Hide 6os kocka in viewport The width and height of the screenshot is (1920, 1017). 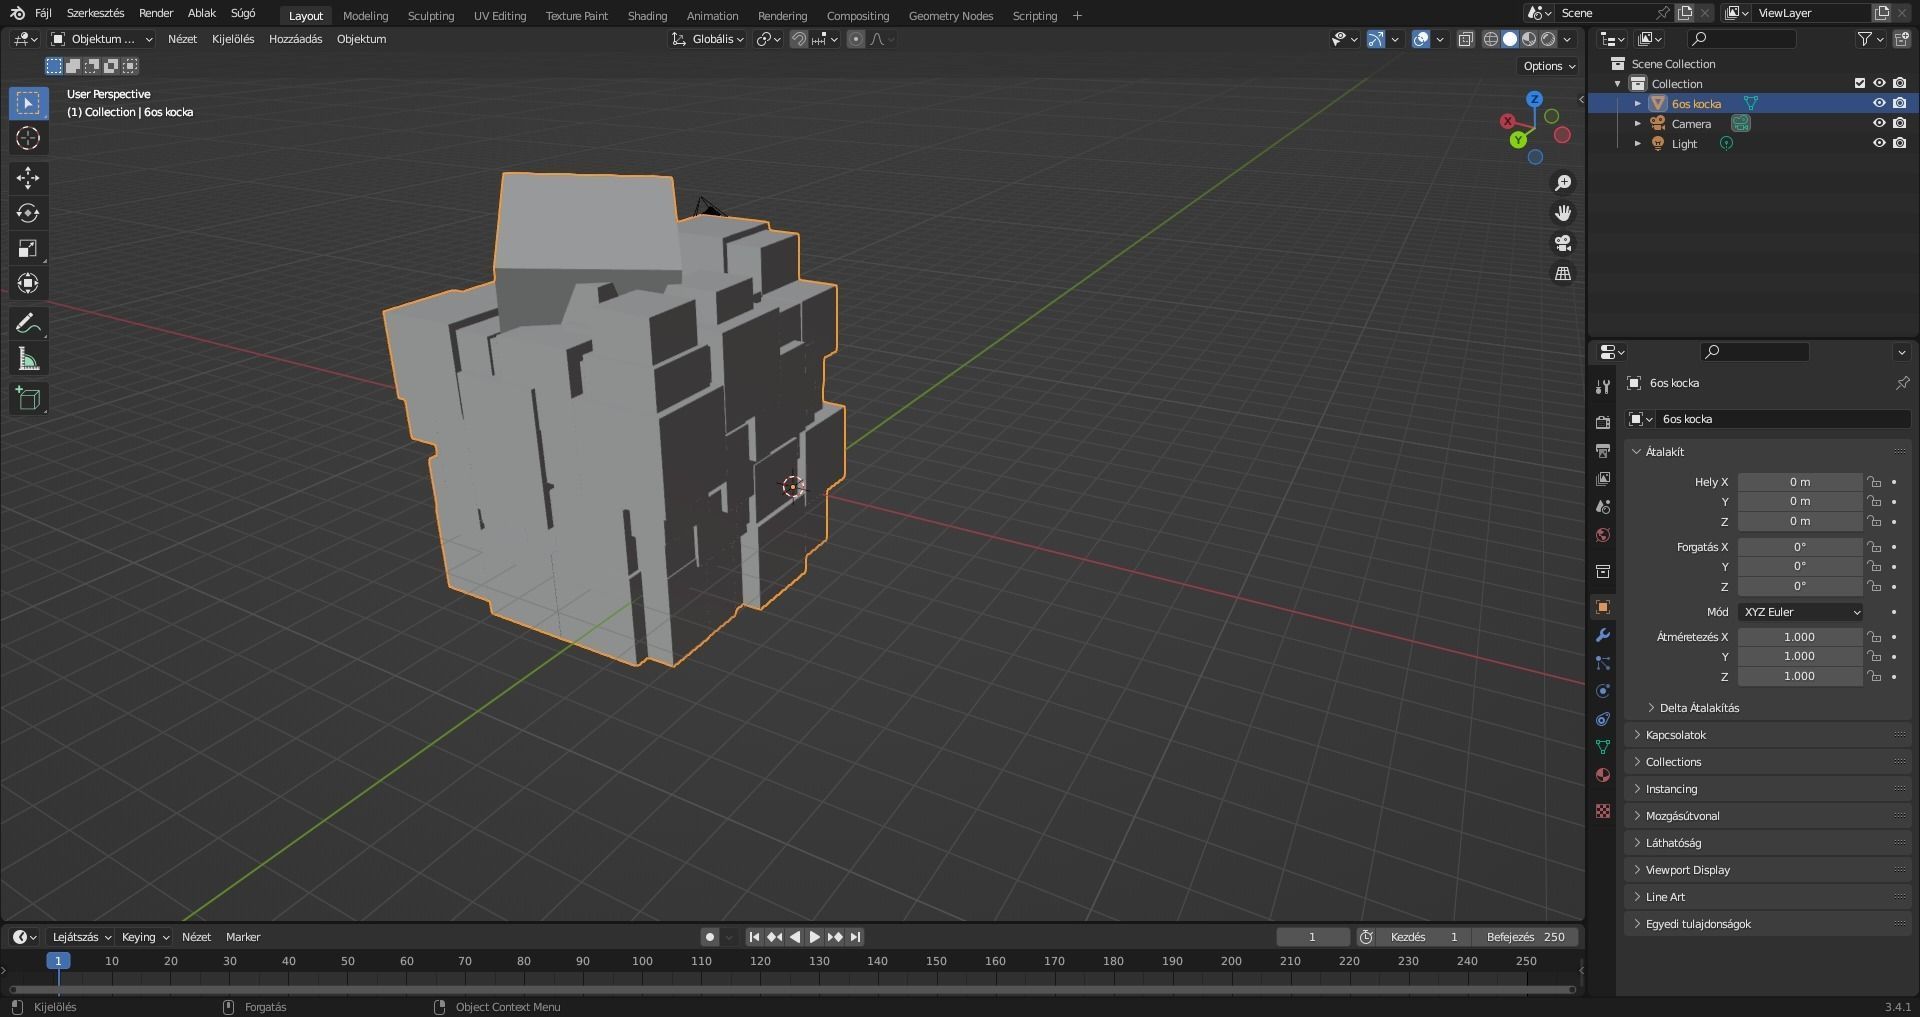[1879, 103]
